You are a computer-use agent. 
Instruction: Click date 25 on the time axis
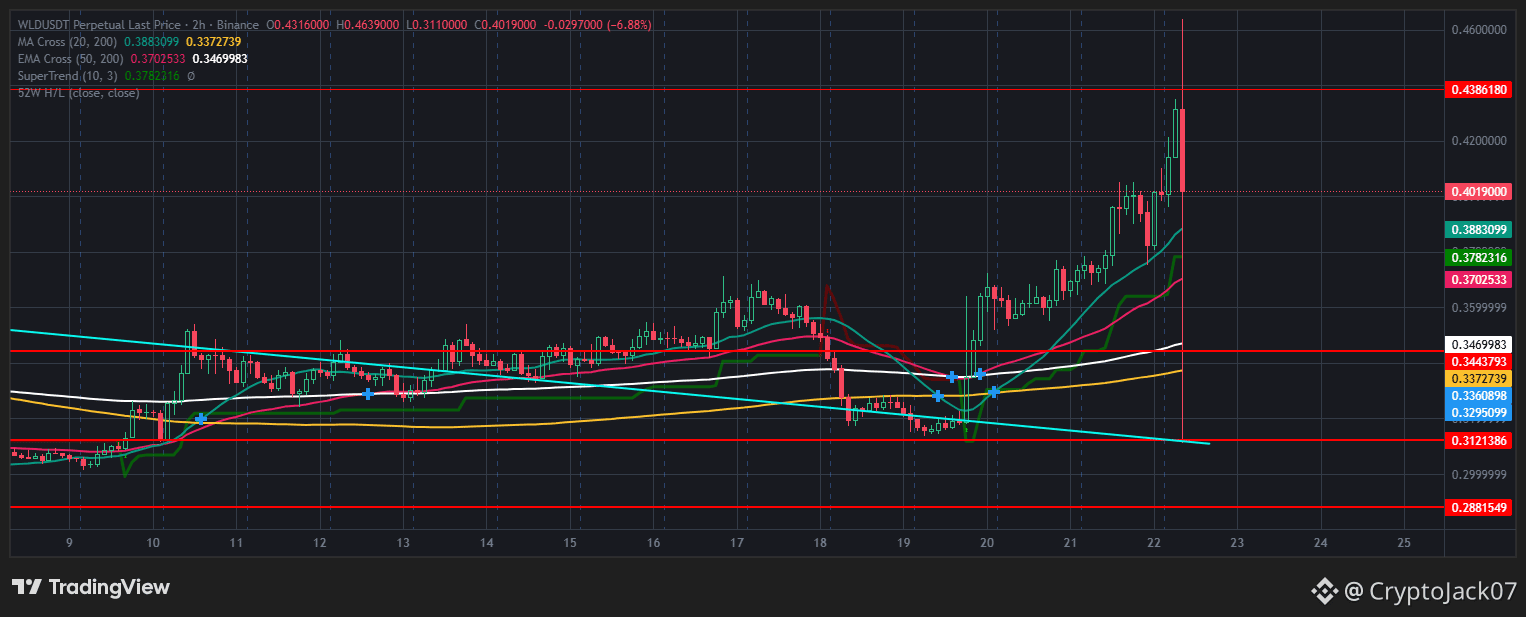[1403, 543]
